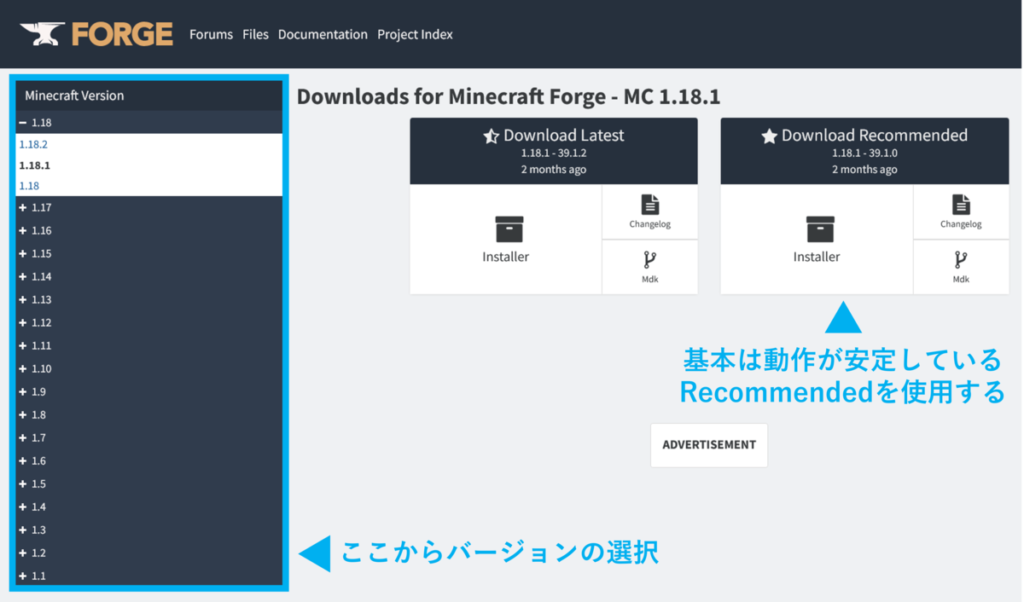This screenshot has width=1024, height=602.
Task: Click Installer icon under Download Latest
Action: [509, 229]
